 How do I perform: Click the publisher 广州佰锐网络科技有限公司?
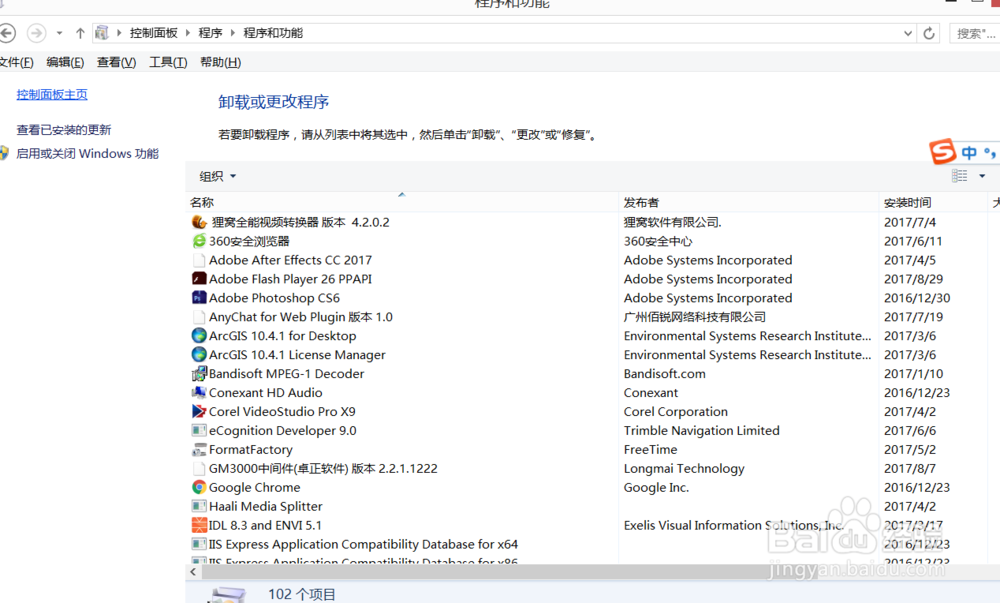click(x=695, y=317)
